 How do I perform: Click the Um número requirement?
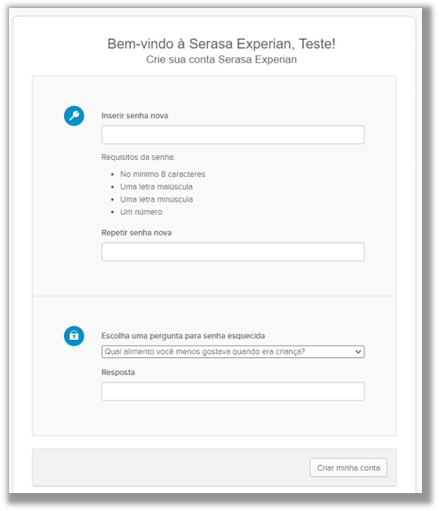click(141, 212)
